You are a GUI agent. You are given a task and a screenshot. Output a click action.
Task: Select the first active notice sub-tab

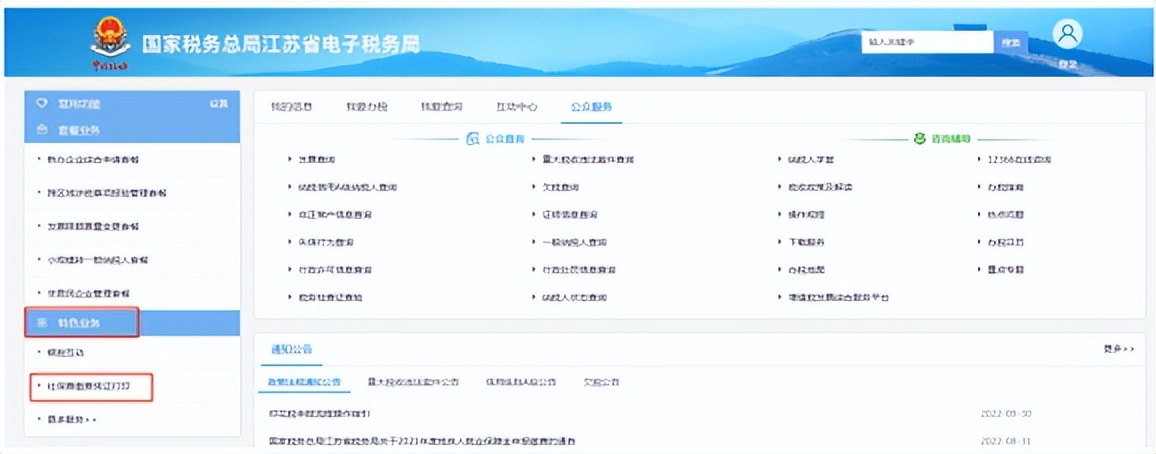point(304,383)
